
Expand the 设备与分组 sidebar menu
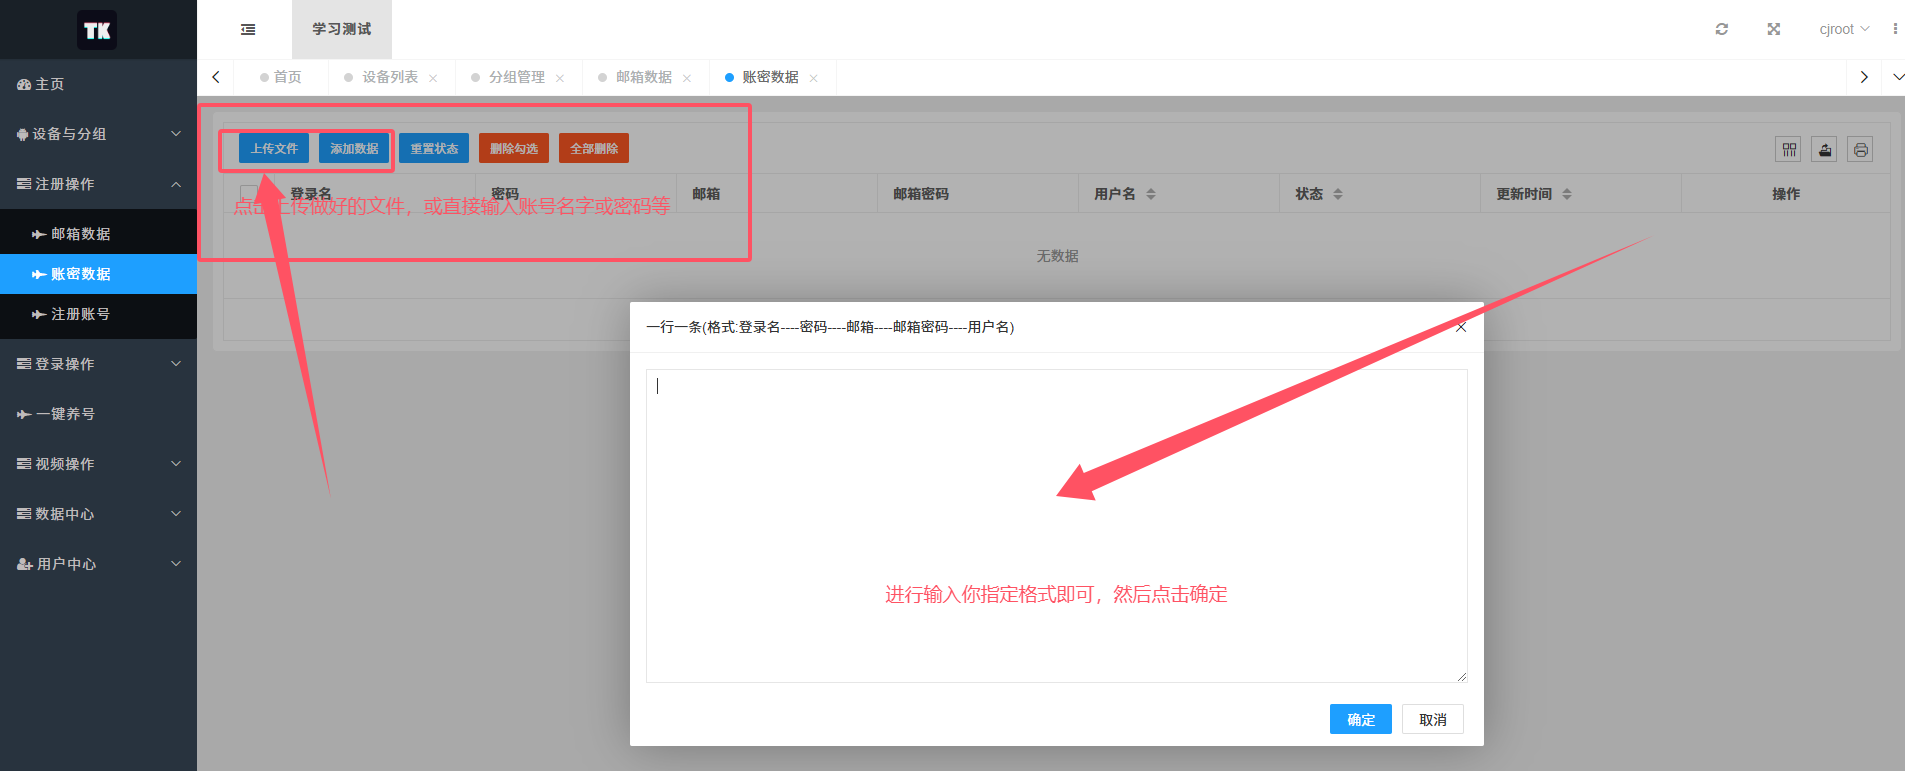[x=98, y=134]
